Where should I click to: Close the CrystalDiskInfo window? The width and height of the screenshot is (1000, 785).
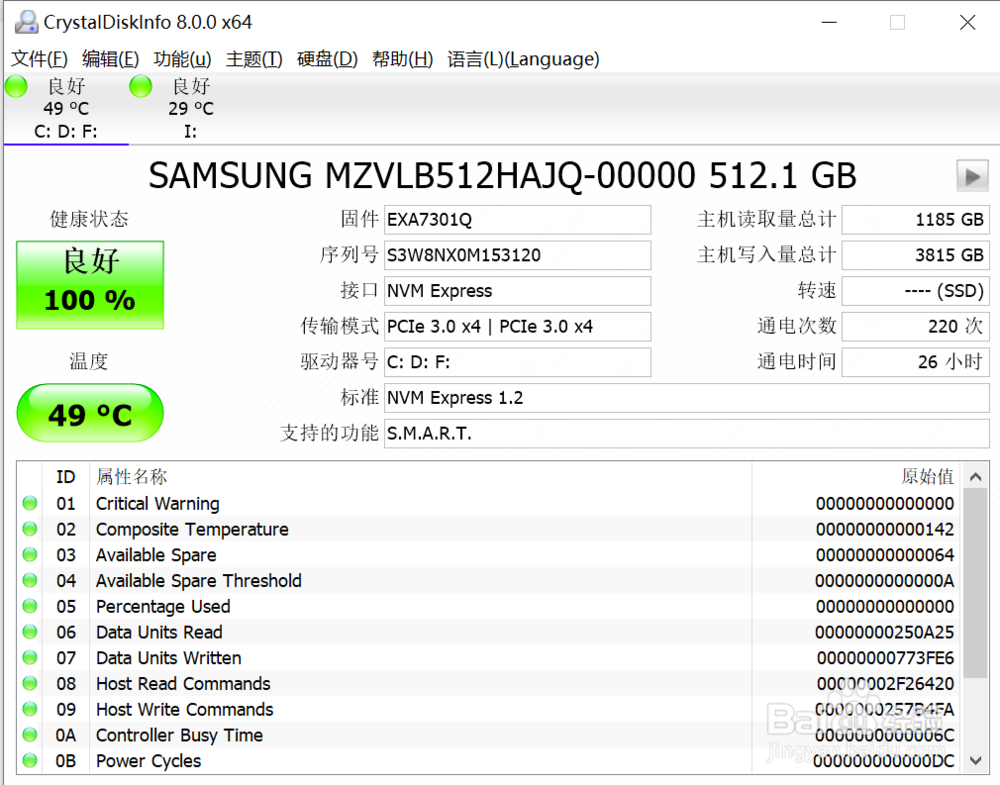[967, 23]
